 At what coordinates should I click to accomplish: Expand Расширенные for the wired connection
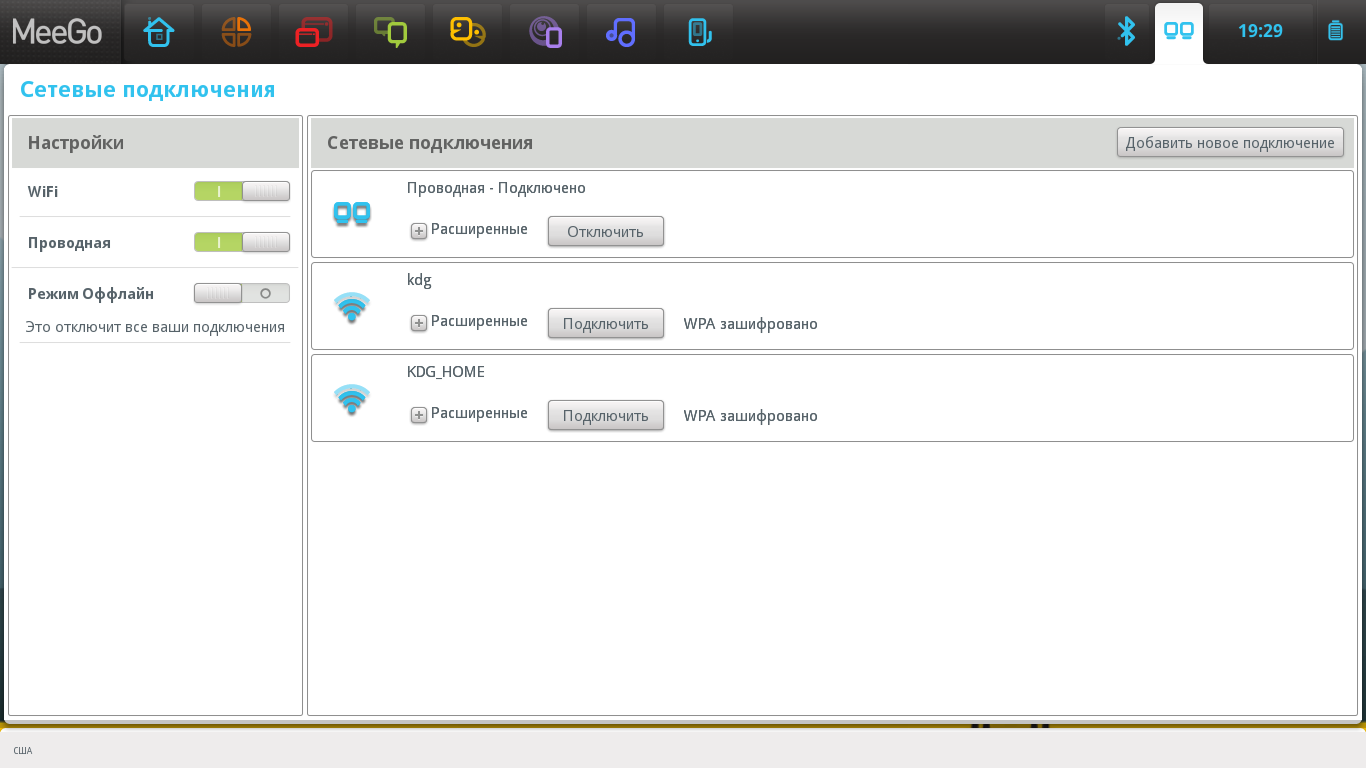469,230
